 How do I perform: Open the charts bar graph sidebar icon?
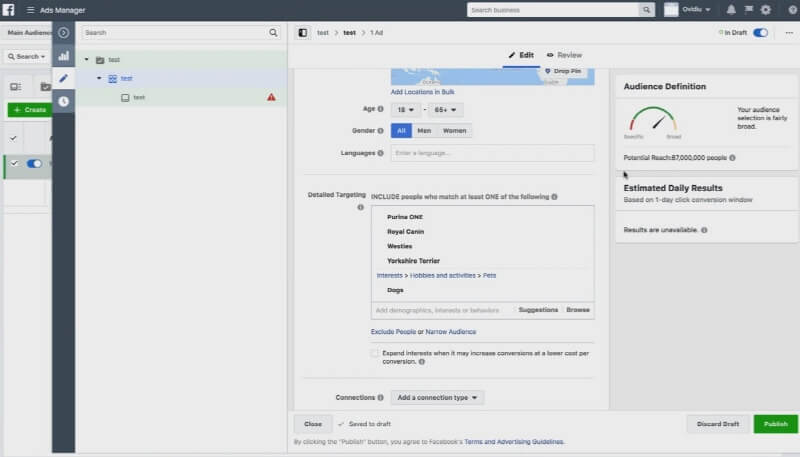pos(63,56)
